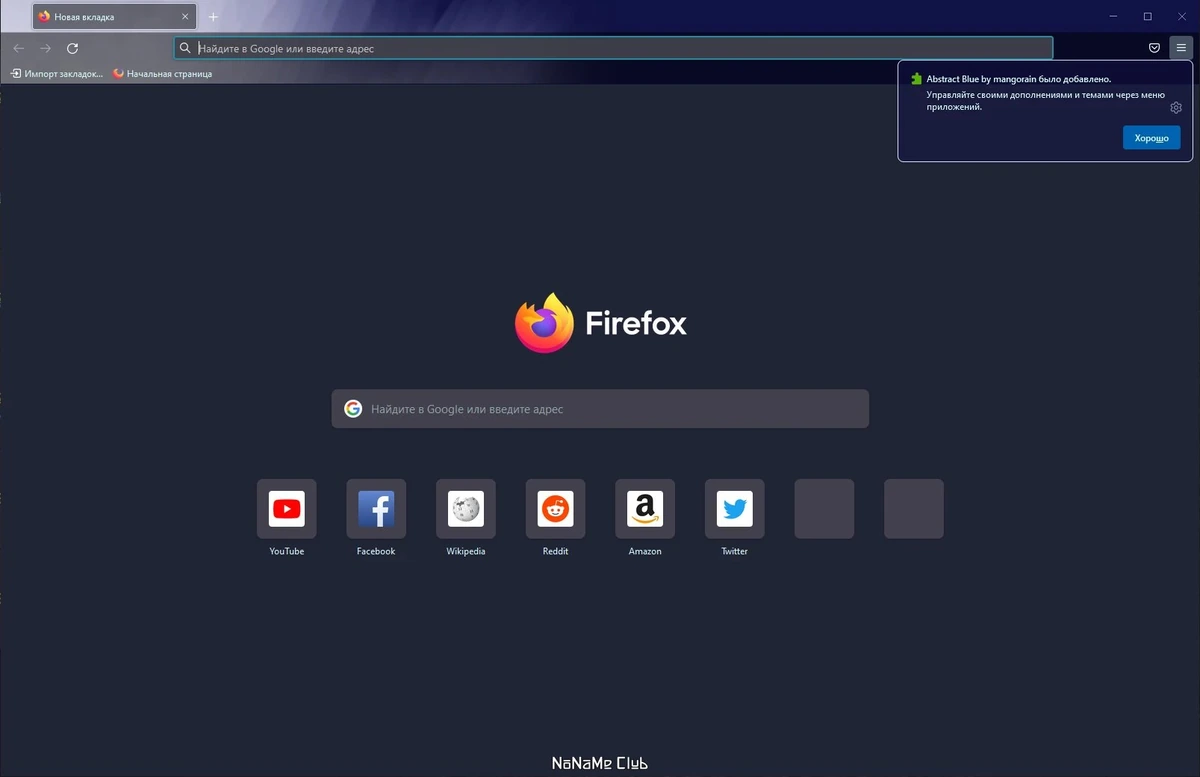
Task: Click the Facebook label text
Action: 376,551
